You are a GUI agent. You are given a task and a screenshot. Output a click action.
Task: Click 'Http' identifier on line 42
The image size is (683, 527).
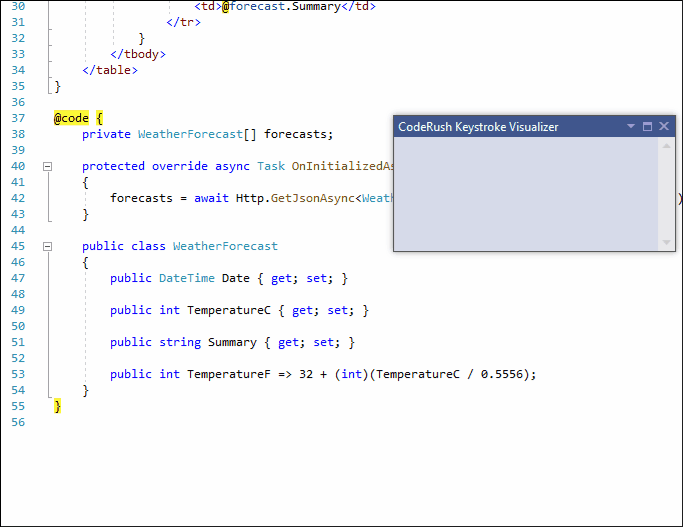point(250,198)
